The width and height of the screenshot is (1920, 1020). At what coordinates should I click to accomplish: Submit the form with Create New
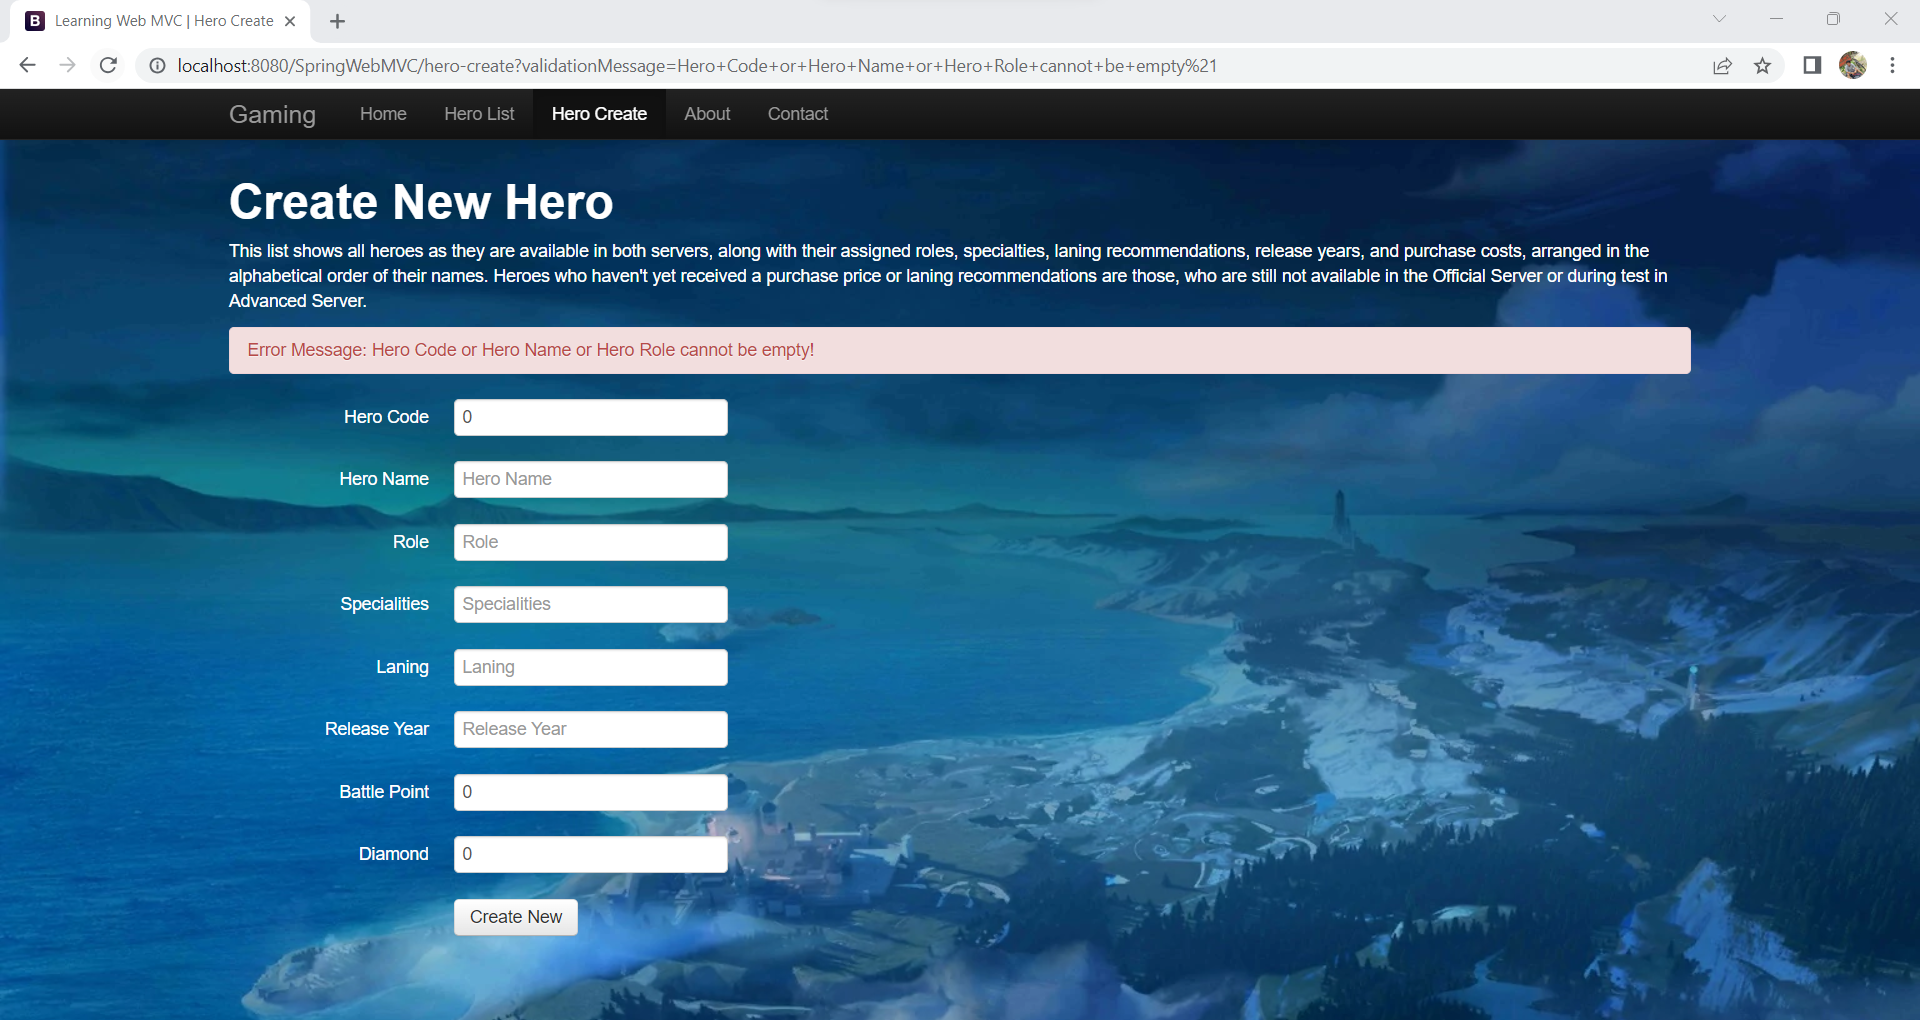pyautogui.click(x=516, y=917)
